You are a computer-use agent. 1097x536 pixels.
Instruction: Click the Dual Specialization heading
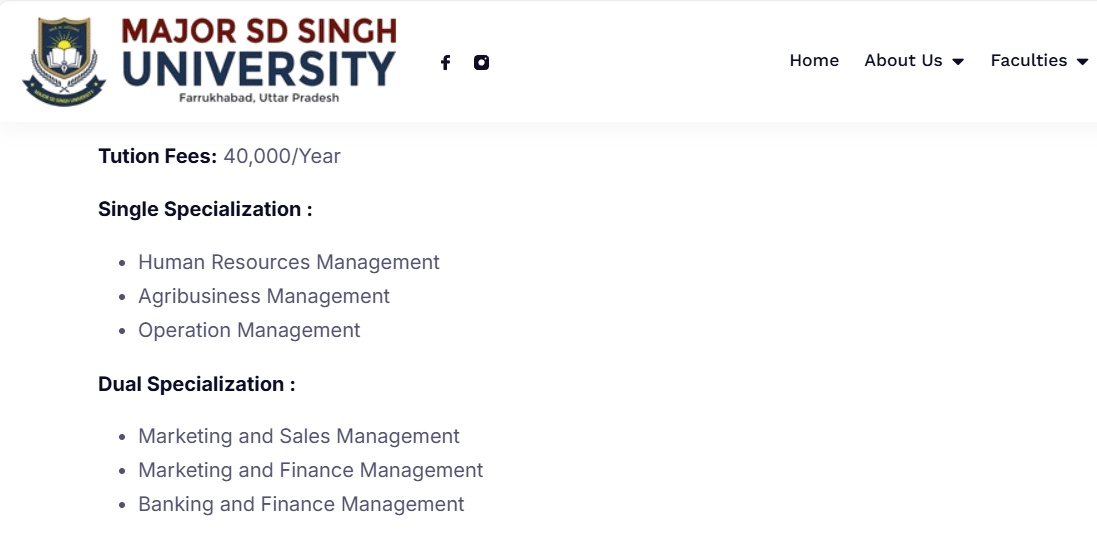point(196,384)
